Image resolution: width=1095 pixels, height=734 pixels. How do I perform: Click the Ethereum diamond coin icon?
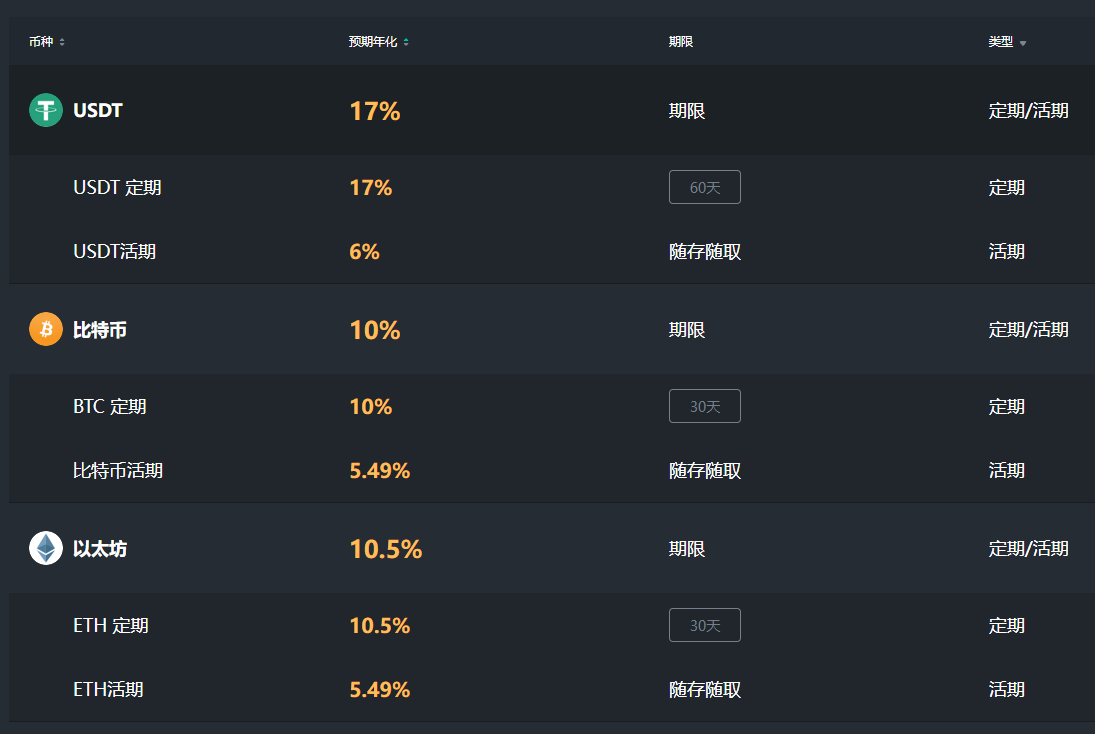point(46,548)
